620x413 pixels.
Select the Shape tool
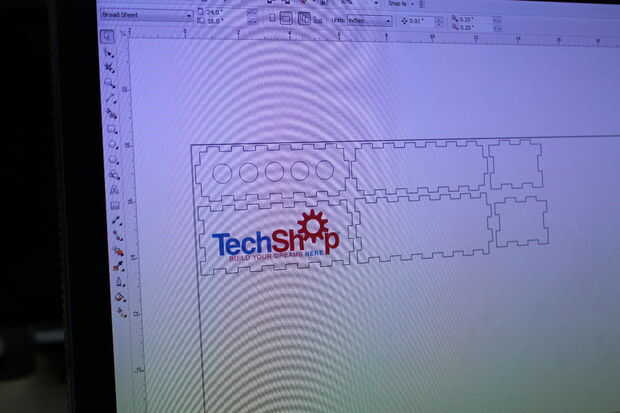(x=108, y=53)
